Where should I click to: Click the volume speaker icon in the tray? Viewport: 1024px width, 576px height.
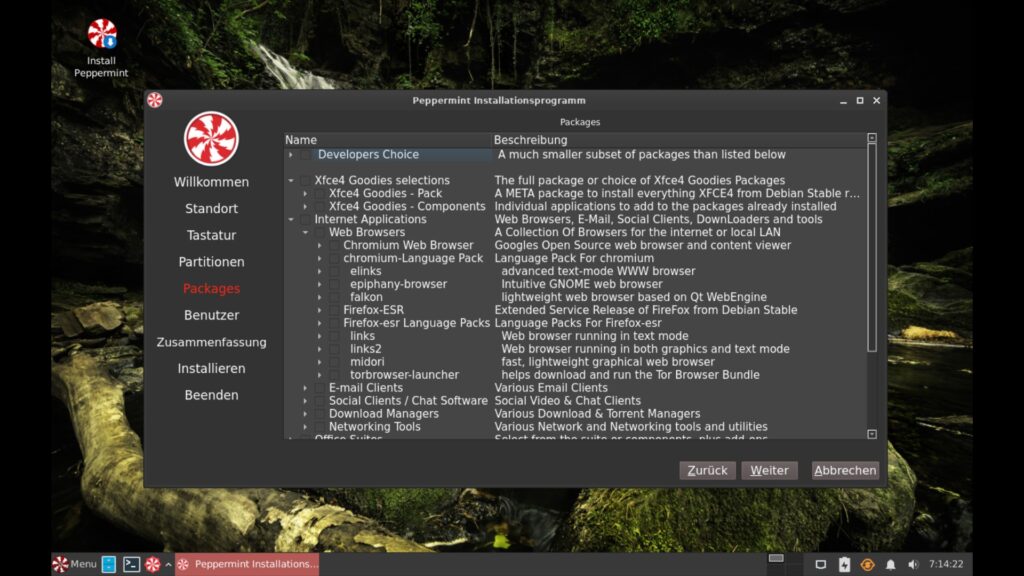(x=913, y=564)
